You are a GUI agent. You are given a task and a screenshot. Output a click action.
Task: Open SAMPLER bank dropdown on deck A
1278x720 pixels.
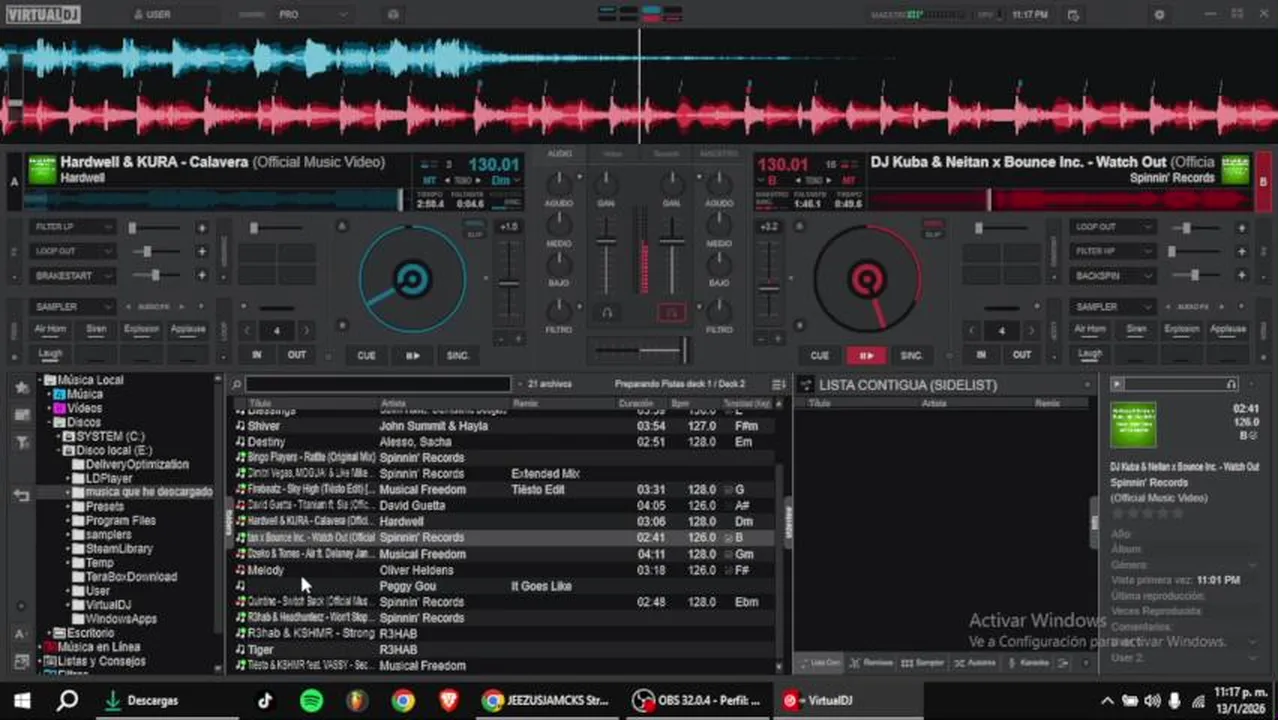(73, 306)
